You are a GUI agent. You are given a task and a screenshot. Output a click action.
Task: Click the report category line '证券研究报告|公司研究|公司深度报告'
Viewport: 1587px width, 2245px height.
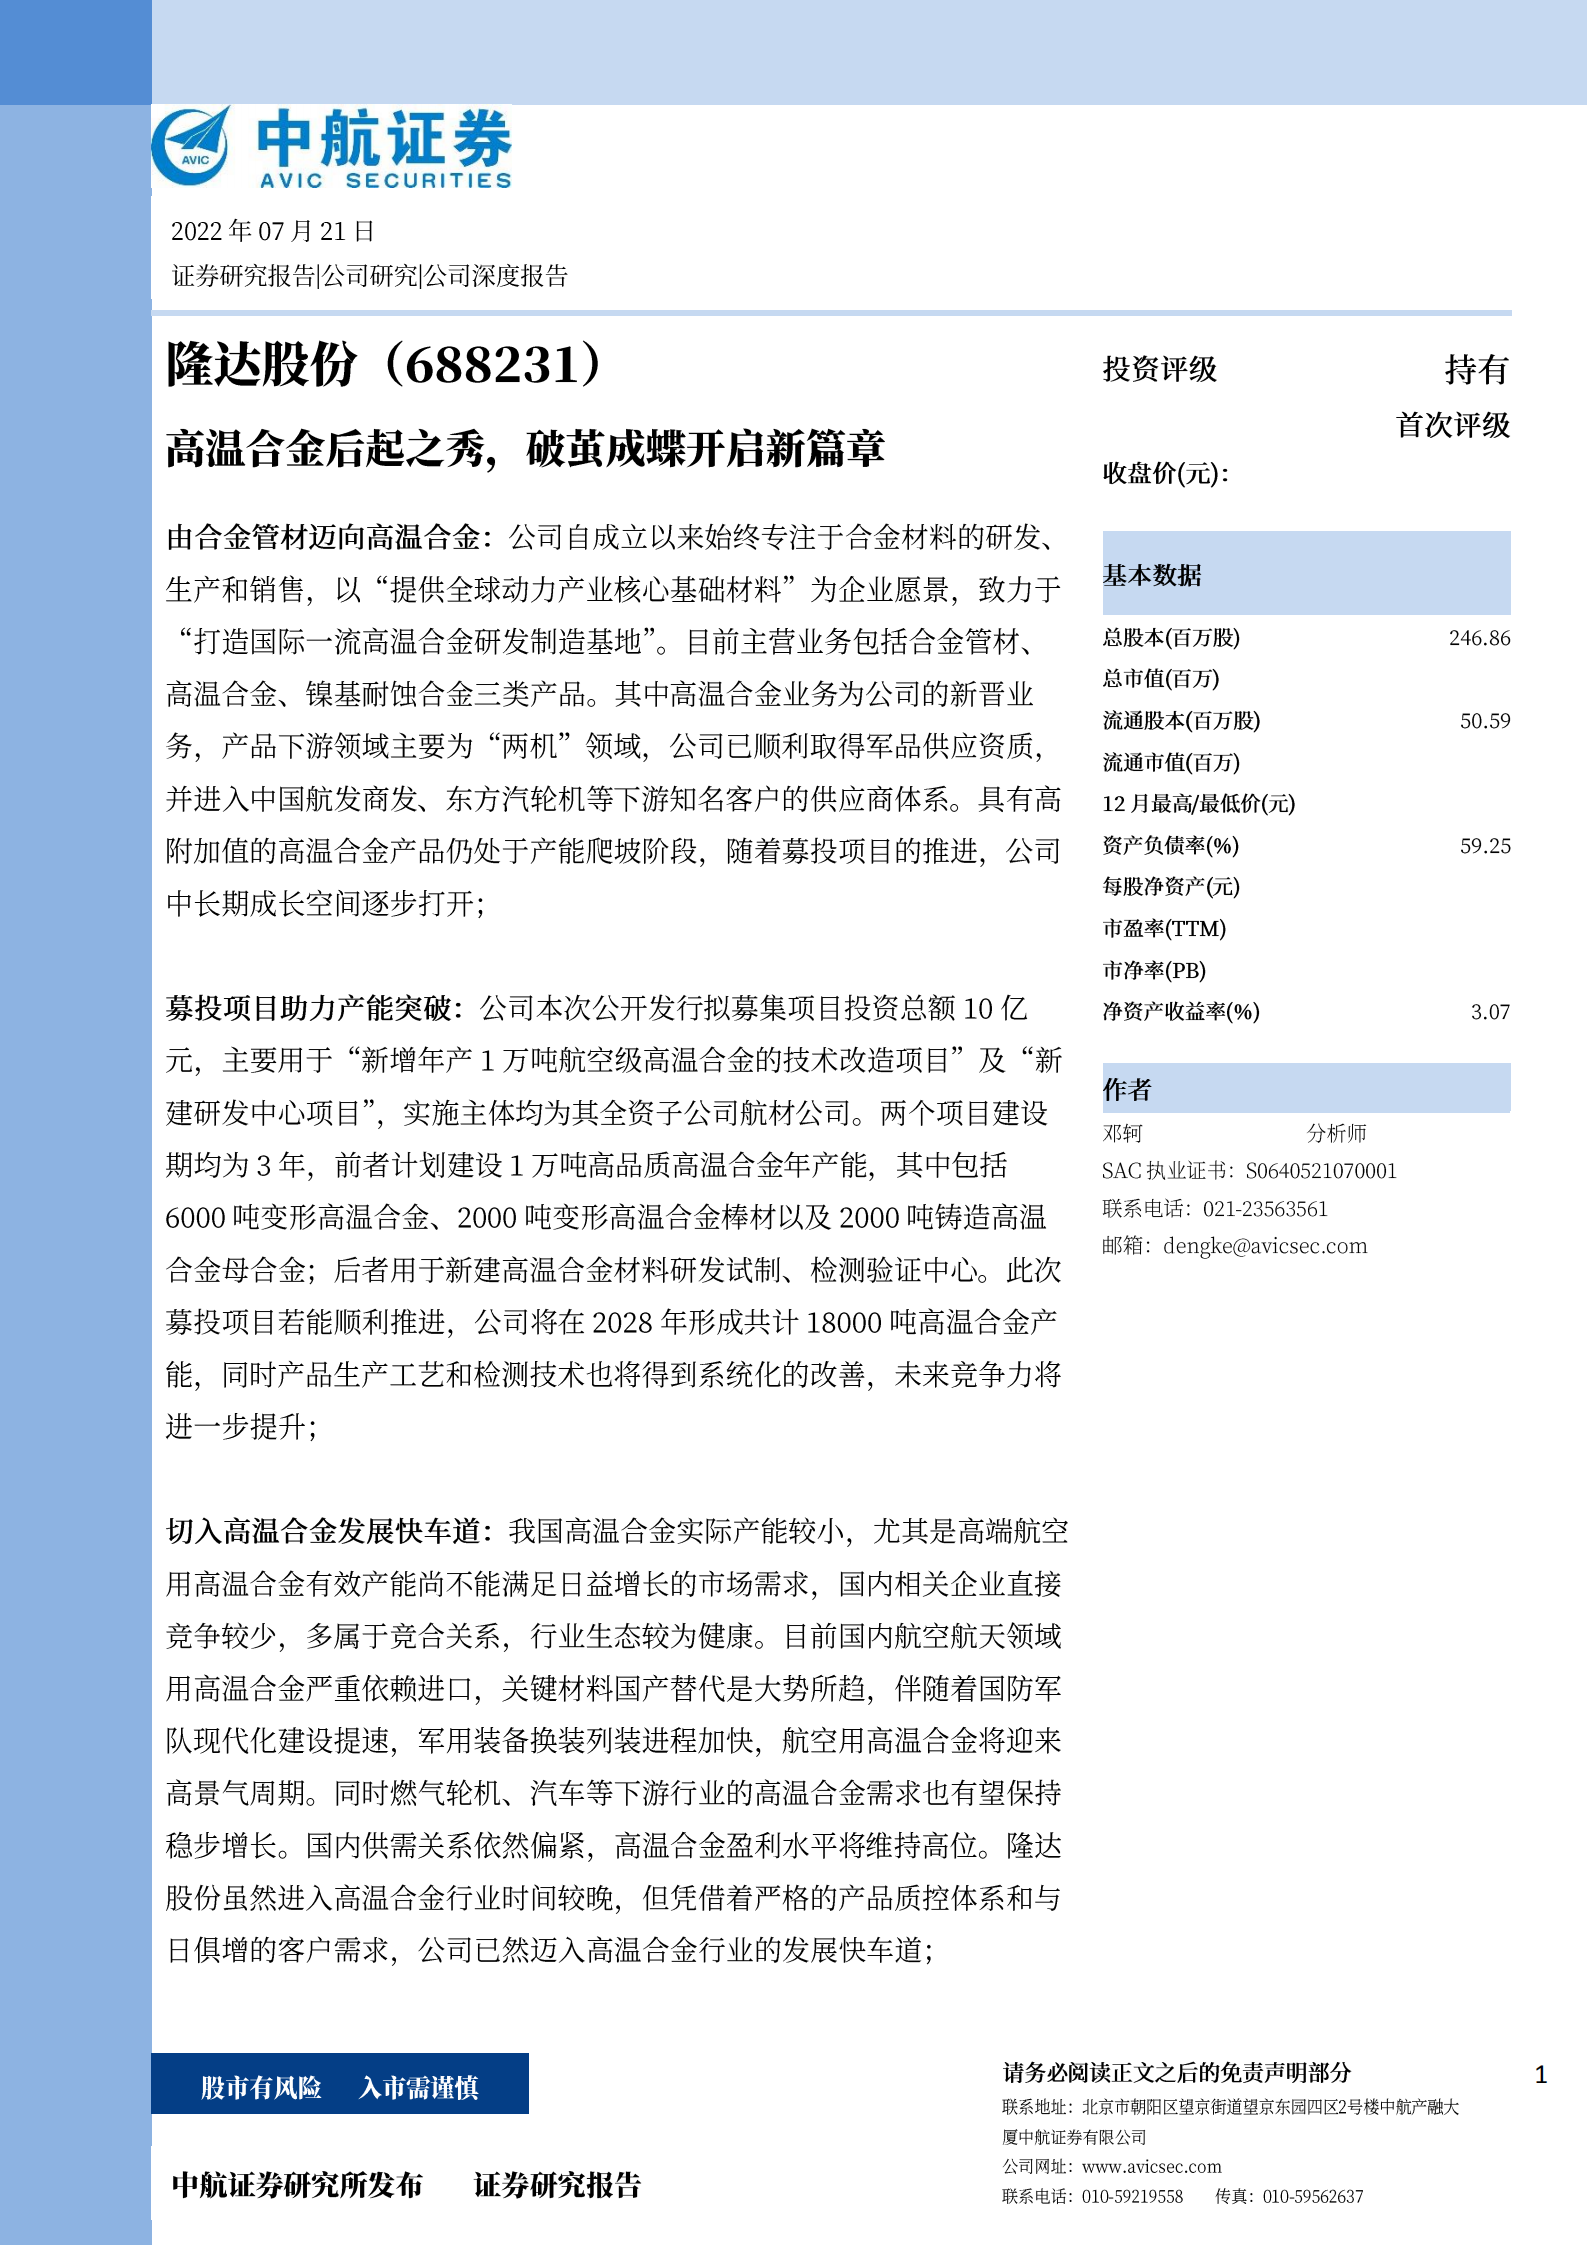click(370, 276)
